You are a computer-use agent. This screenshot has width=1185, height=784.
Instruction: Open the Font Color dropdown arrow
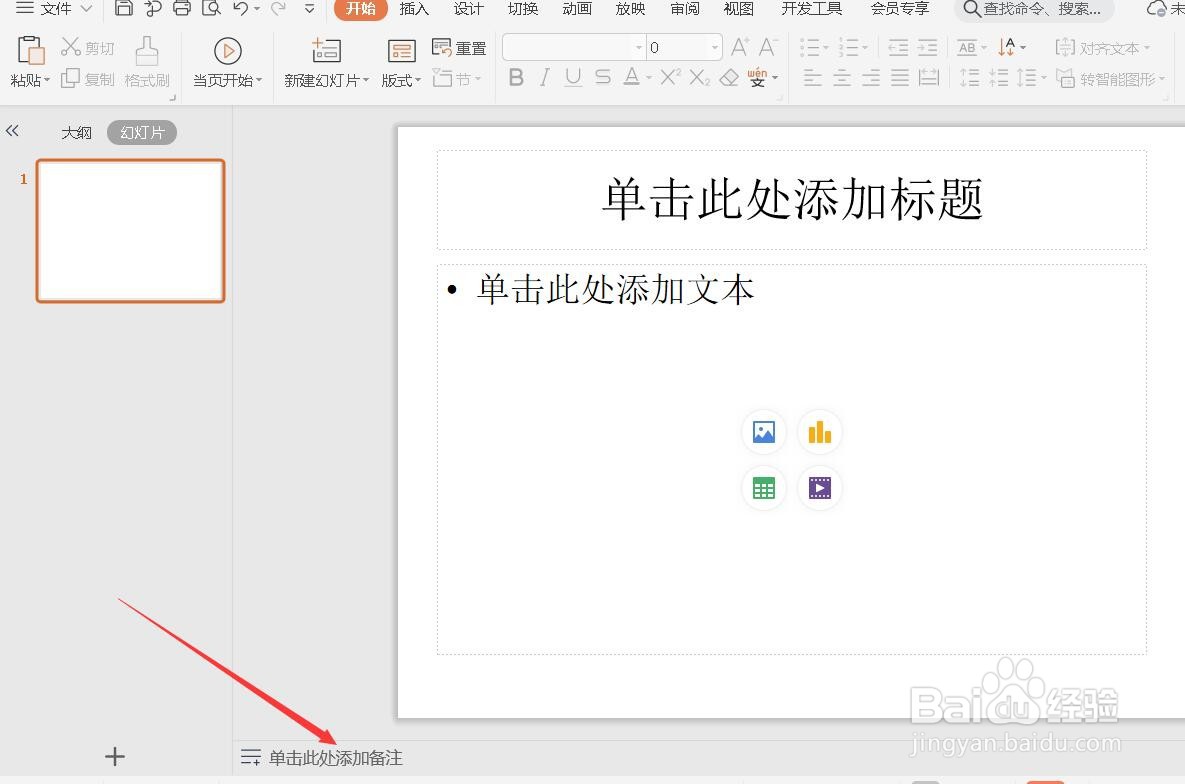click(649, 78)
